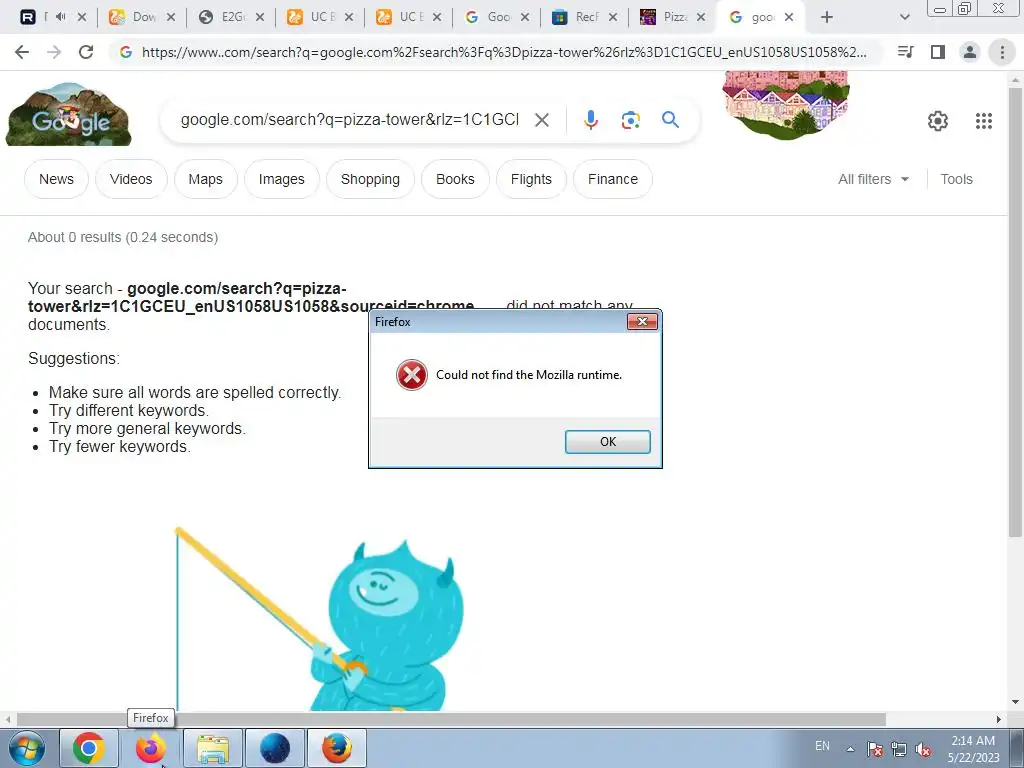Show hidden system tray icons

coord(850,749)
